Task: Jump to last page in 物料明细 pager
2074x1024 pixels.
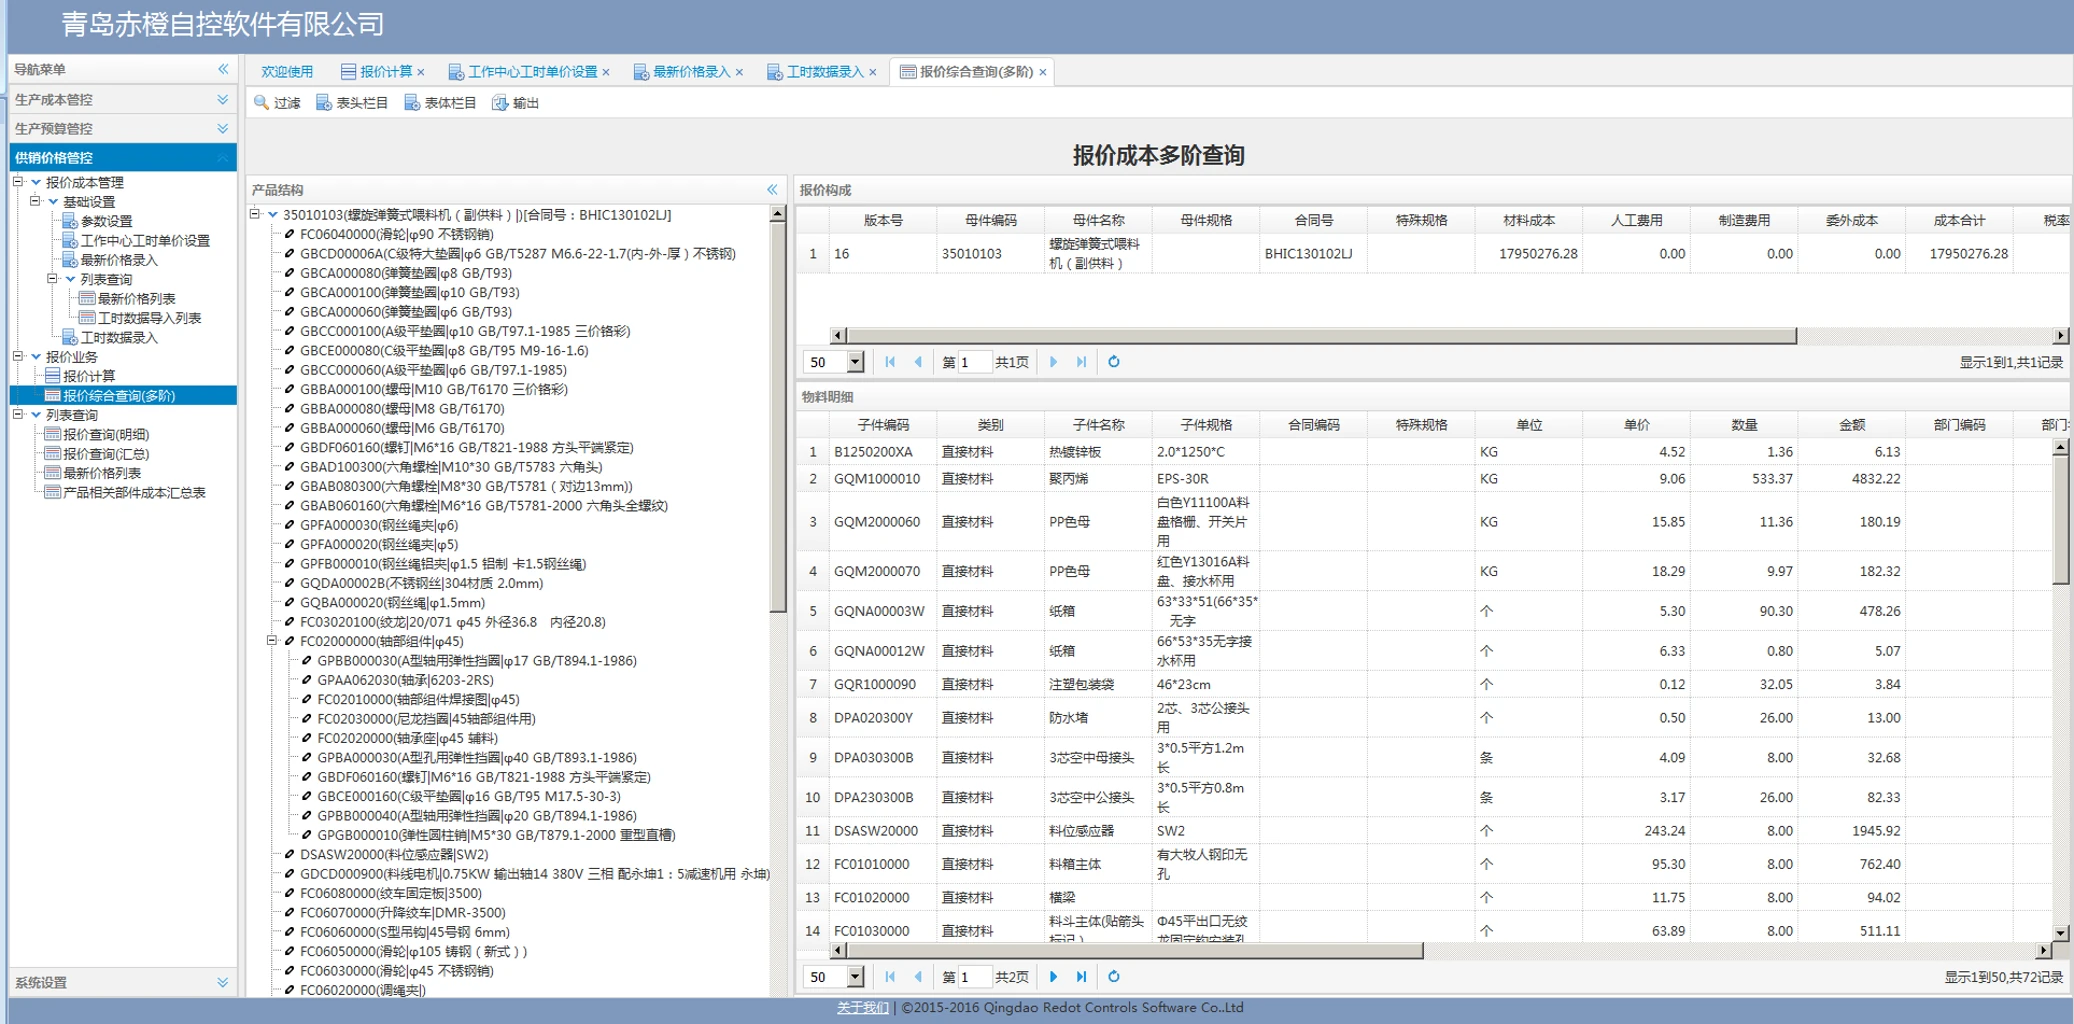Action: tap(1081, 977)
